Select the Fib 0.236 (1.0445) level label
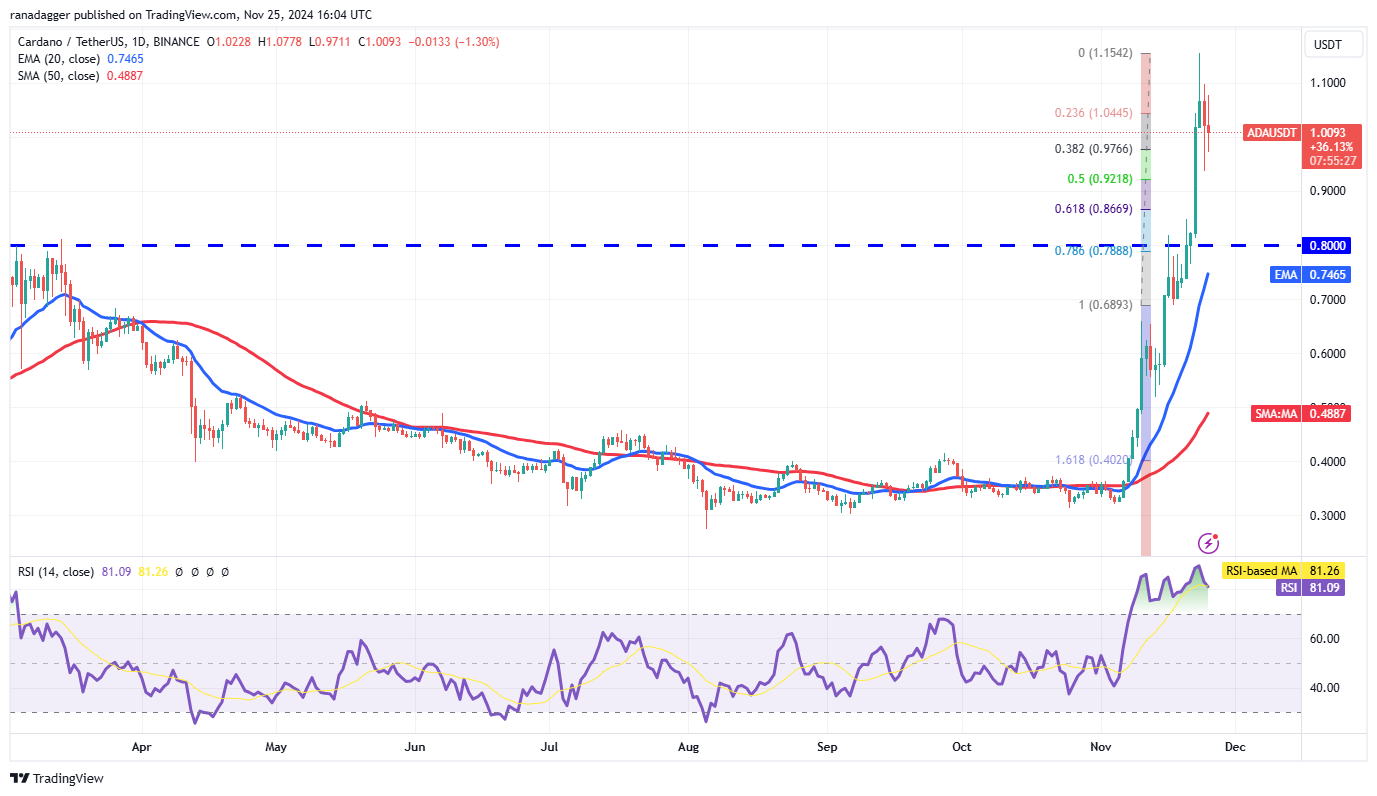Viewport: 1377px width, 796px height. coord(1093,113)
